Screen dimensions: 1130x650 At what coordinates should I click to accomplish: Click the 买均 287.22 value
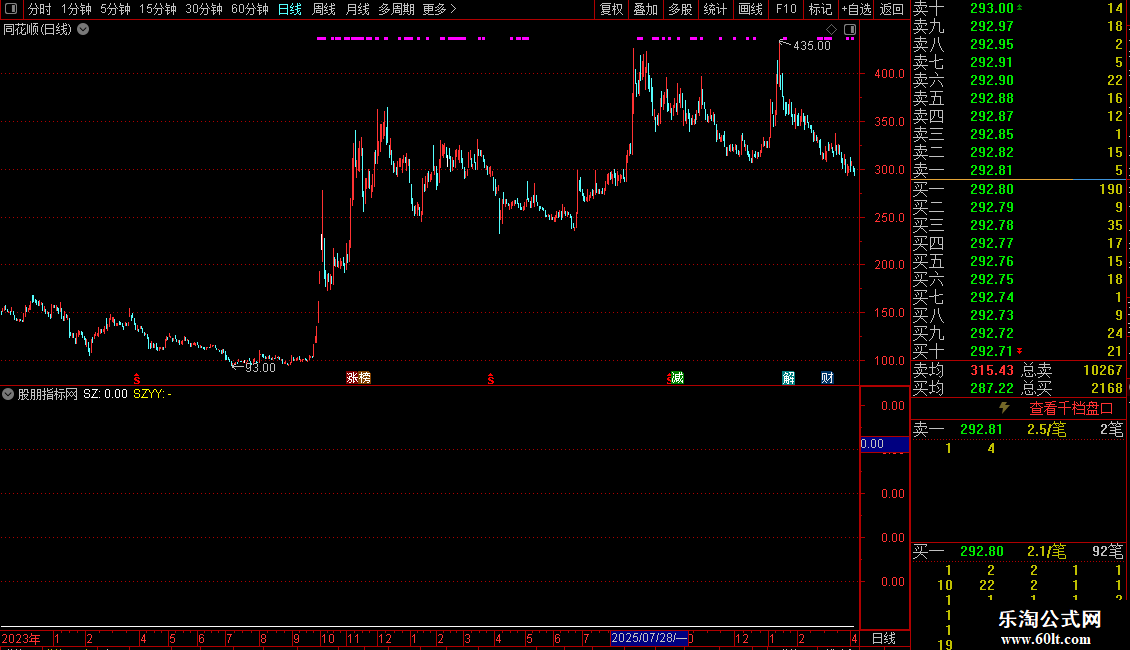pos(992,388)
